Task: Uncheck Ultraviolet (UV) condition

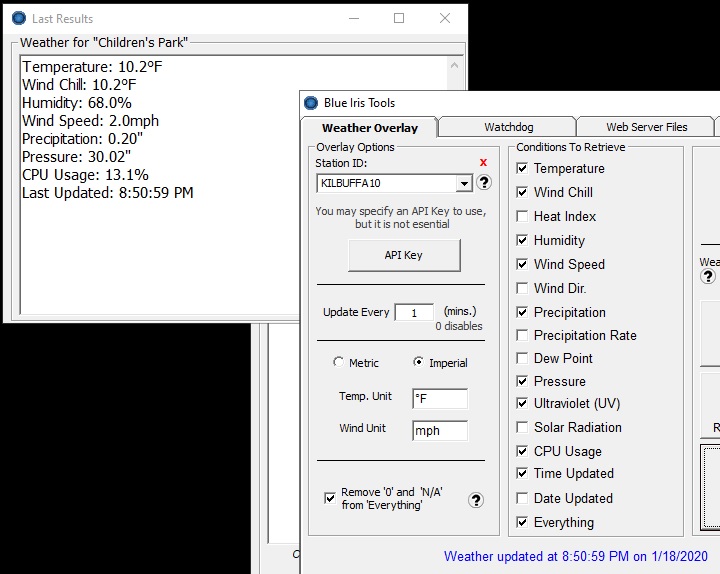Action: (522, 403)
